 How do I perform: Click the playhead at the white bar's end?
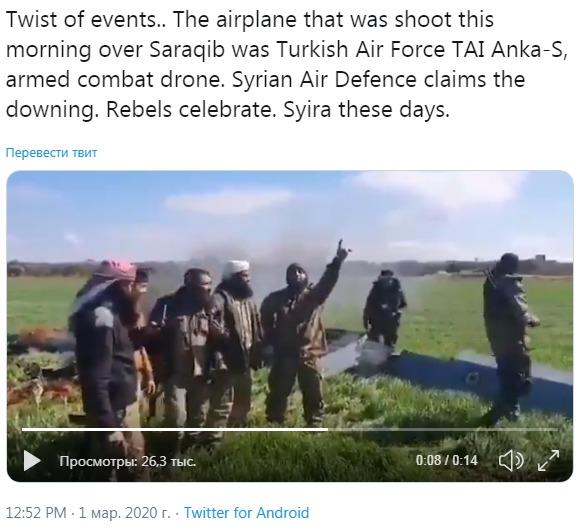point(327,430)
